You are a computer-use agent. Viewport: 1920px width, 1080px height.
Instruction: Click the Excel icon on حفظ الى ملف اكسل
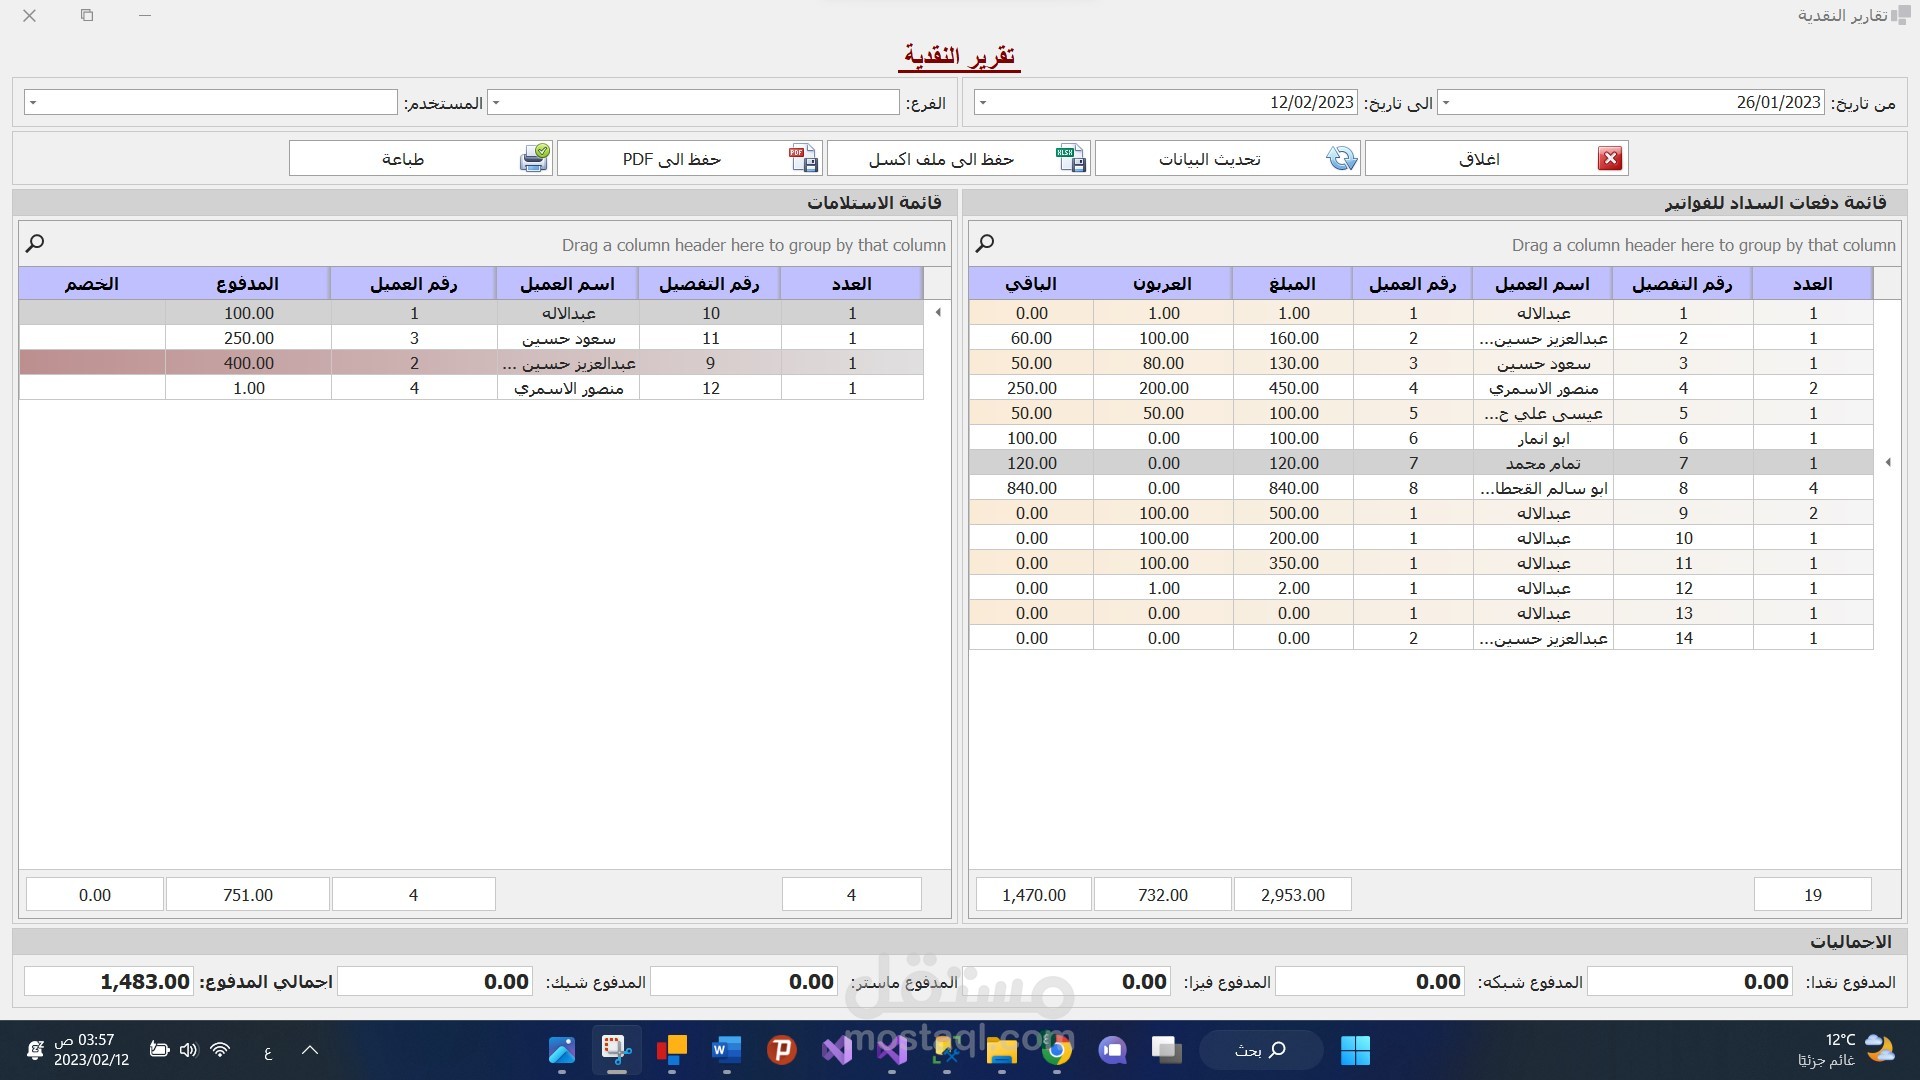coord(1070,158)
